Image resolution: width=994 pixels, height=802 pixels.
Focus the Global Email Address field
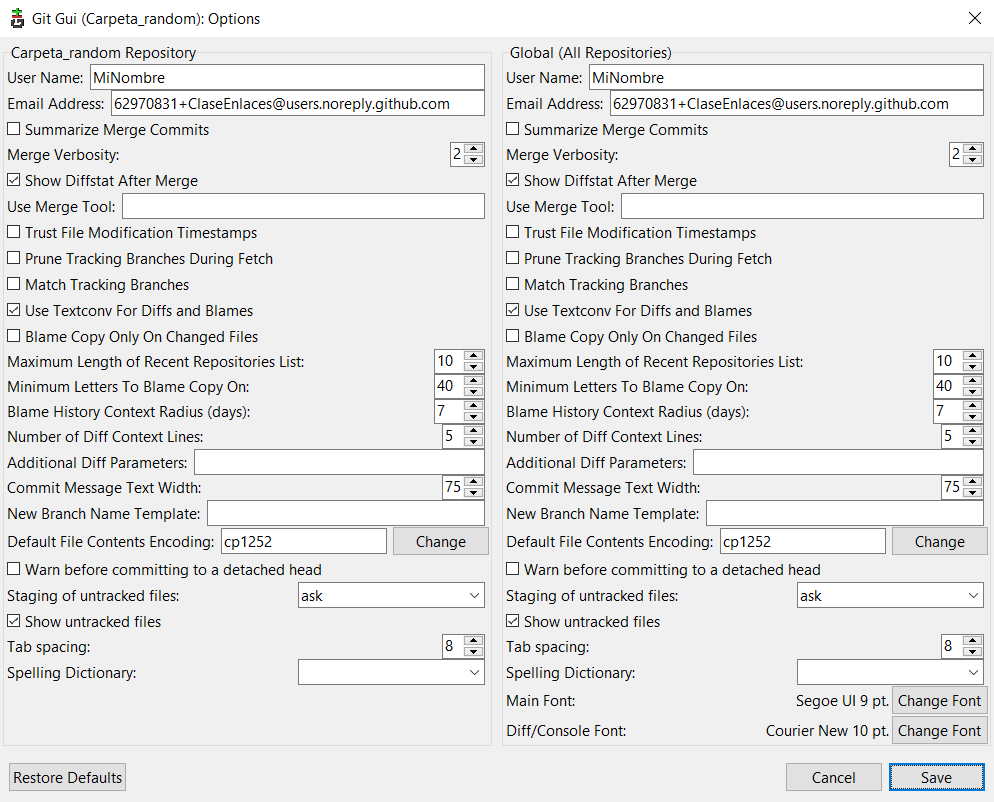tap(797, 103)
